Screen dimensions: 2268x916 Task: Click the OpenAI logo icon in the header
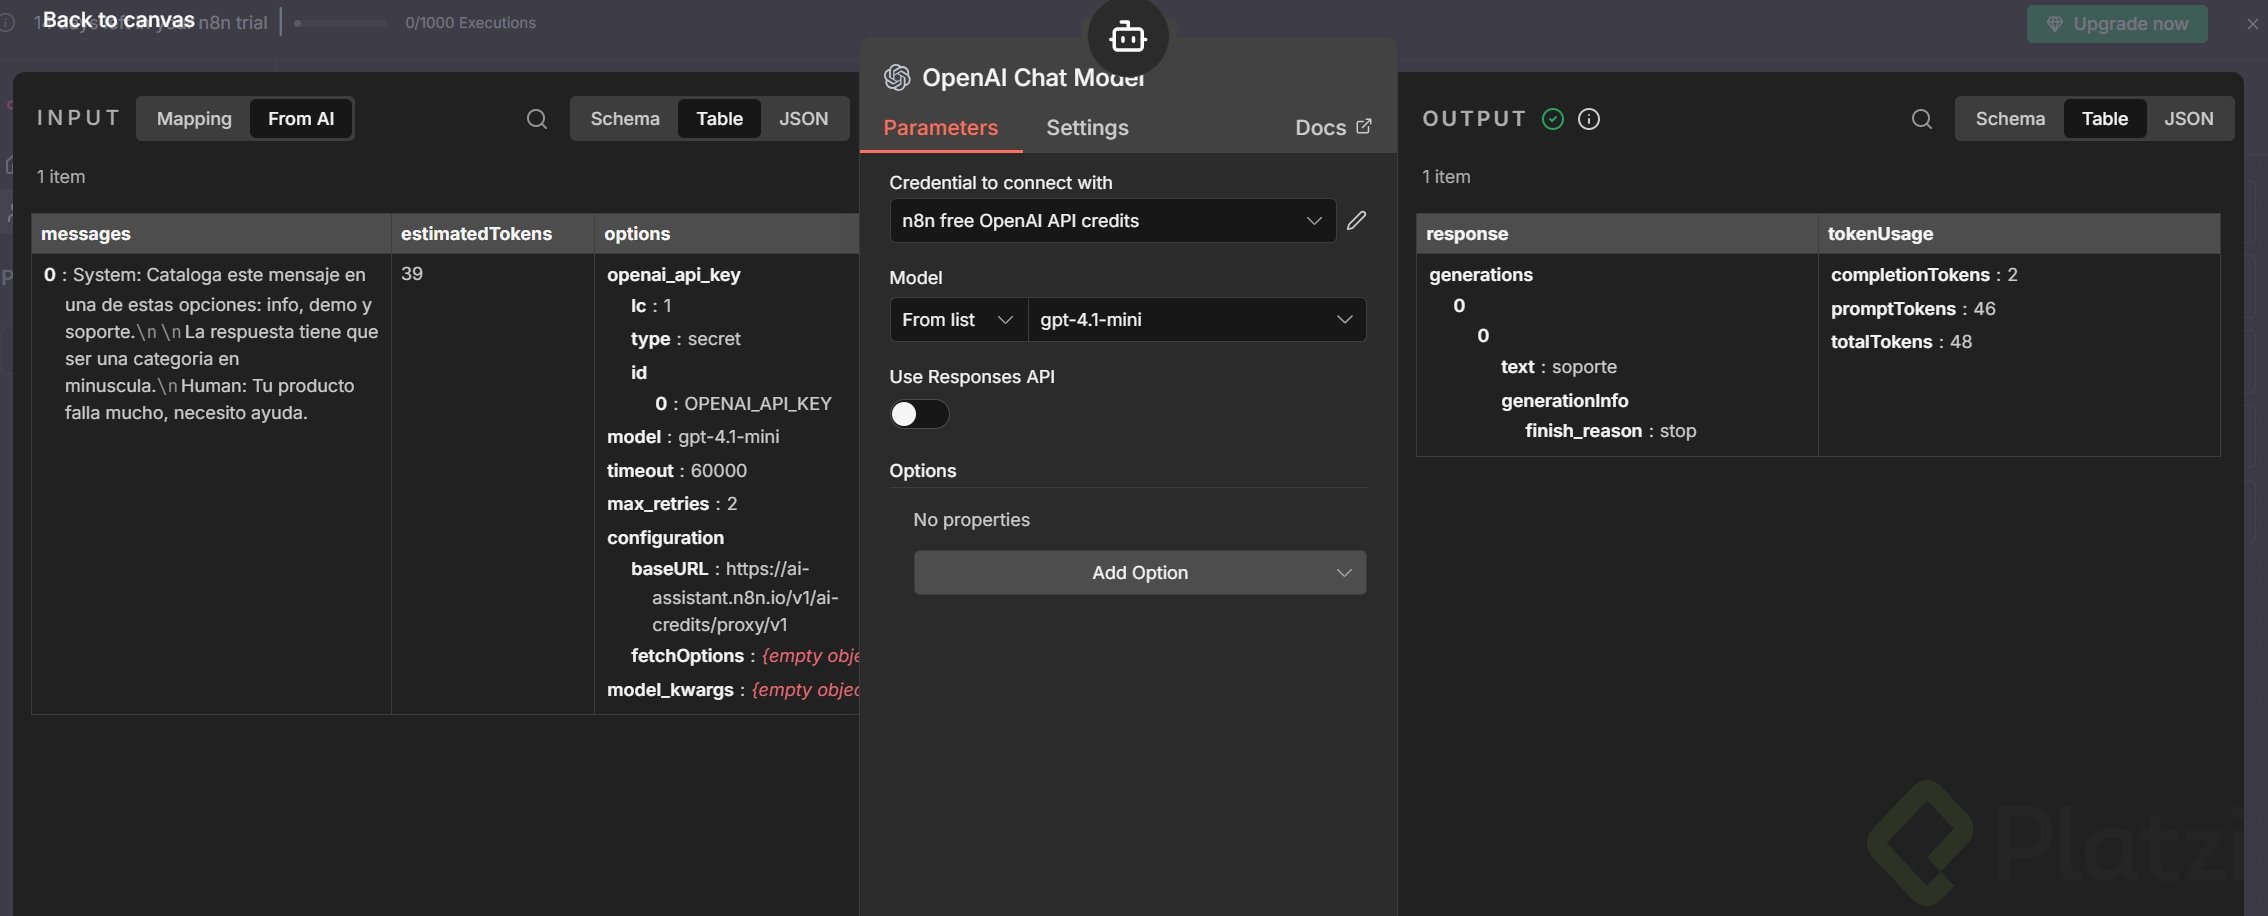tap(897, 77)
